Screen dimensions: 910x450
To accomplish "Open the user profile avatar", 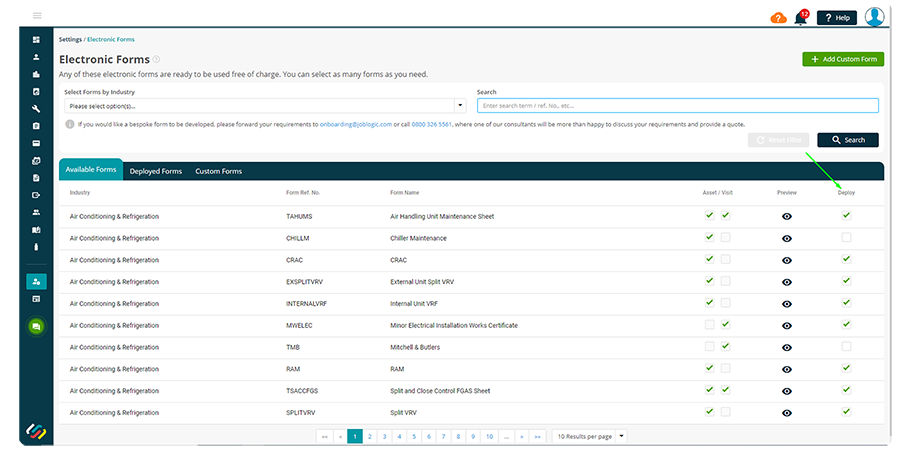I will pos(874,17).
